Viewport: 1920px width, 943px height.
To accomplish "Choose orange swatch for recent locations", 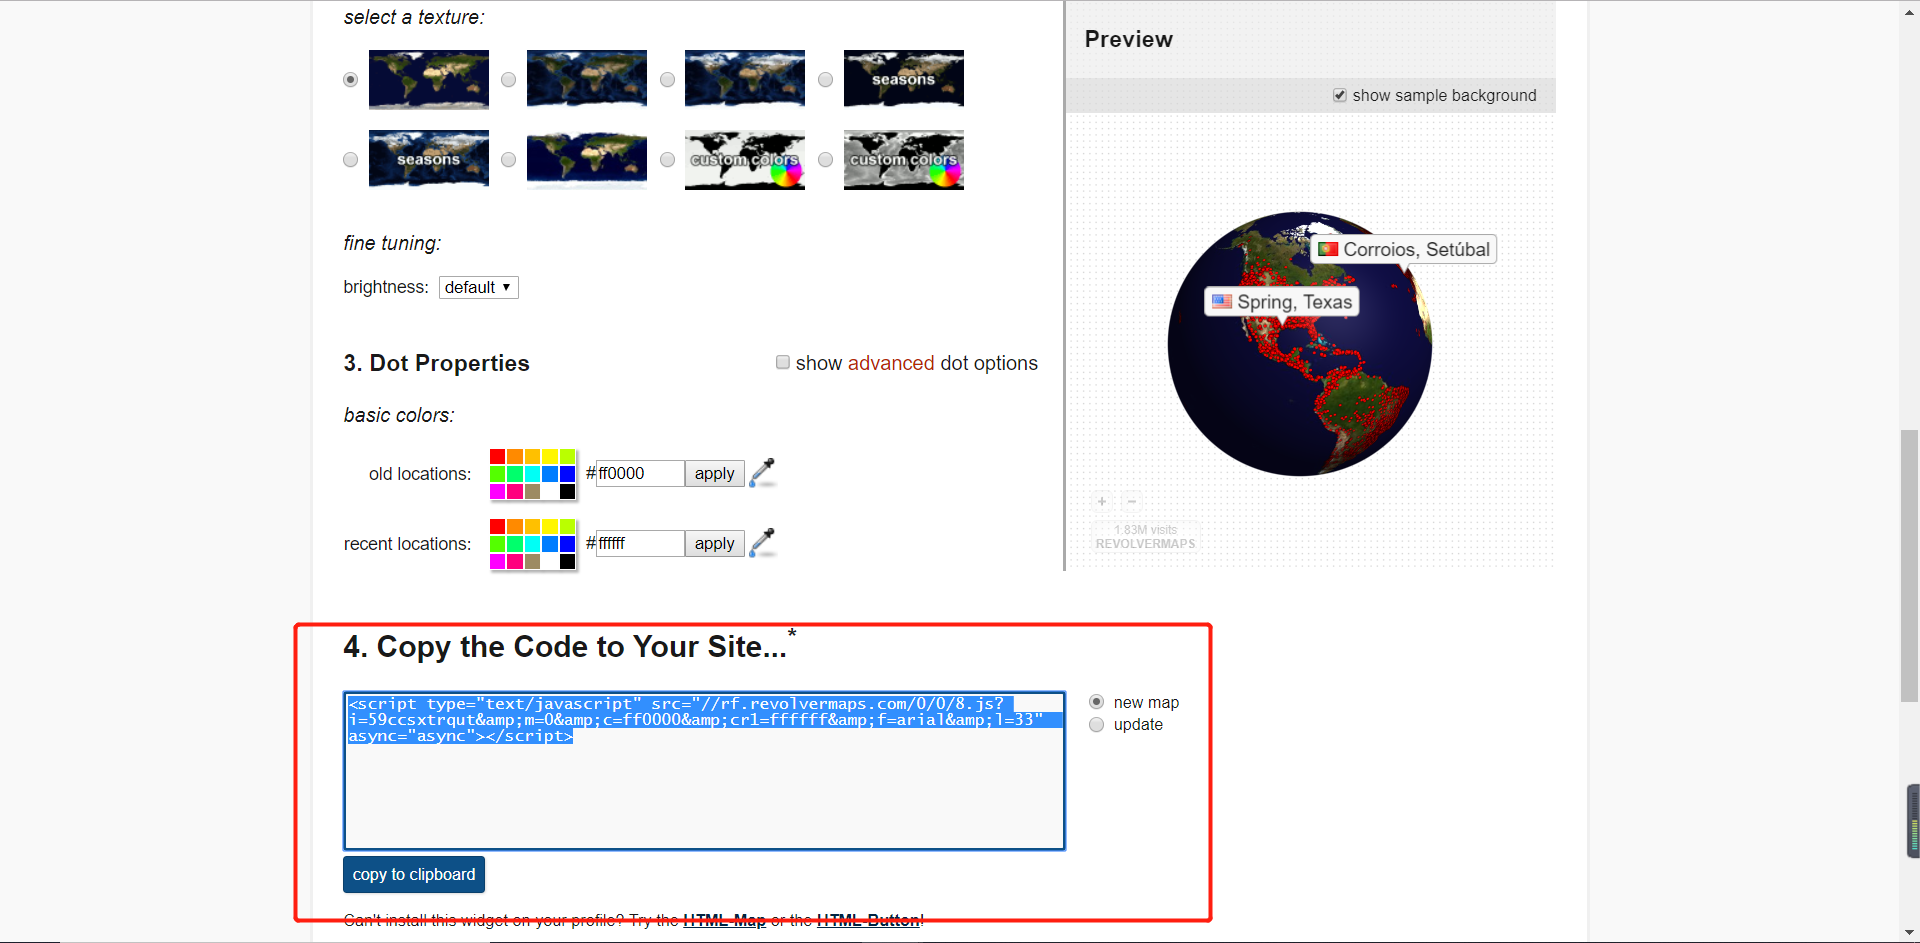I will pyautogui.click(x=515, y=526).
